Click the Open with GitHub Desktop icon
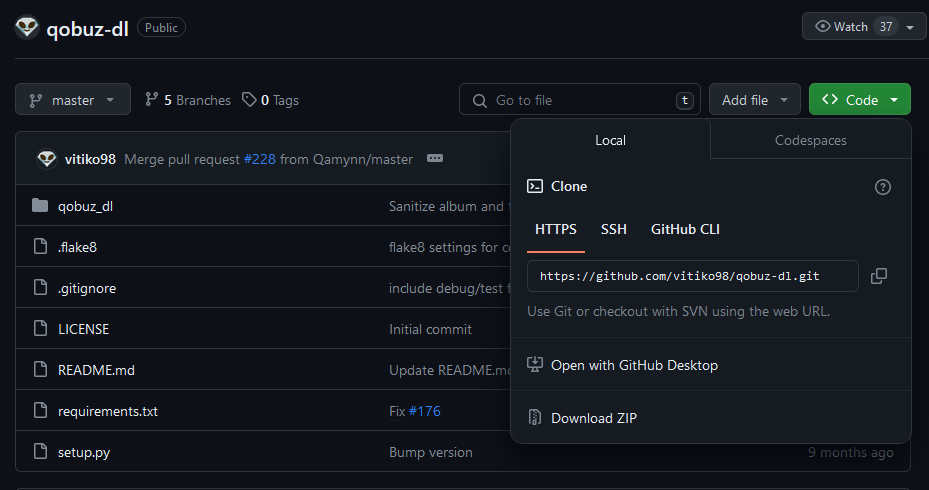Viewport: 929px width, 490px height. coord(535,365)
